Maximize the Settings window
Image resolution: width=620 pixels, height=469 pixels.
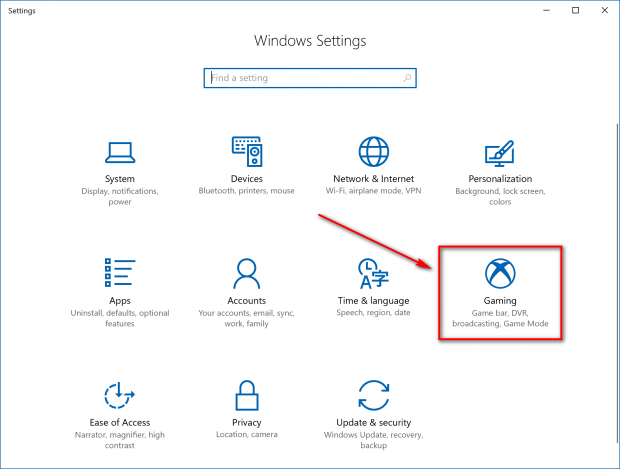tap(575, 10)
